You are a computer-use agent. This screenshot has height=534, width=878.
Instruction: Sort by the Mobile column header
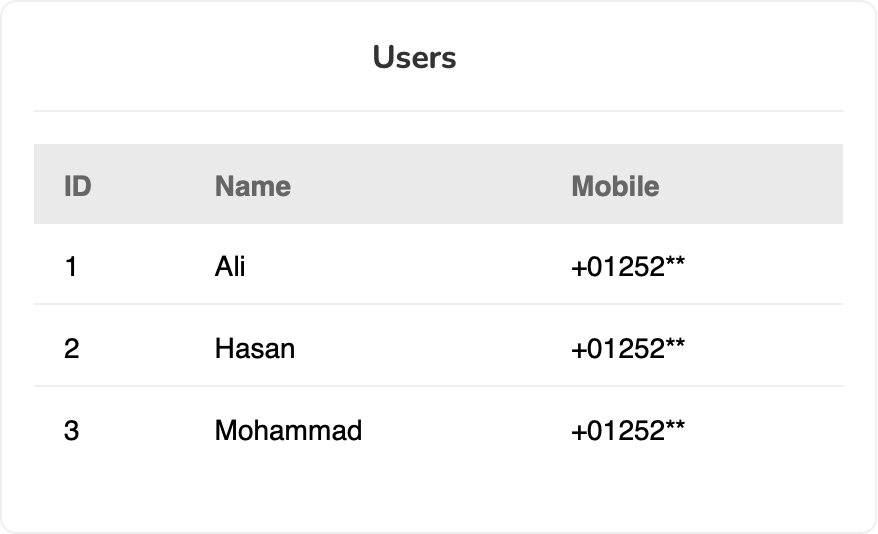click(614, 186)
